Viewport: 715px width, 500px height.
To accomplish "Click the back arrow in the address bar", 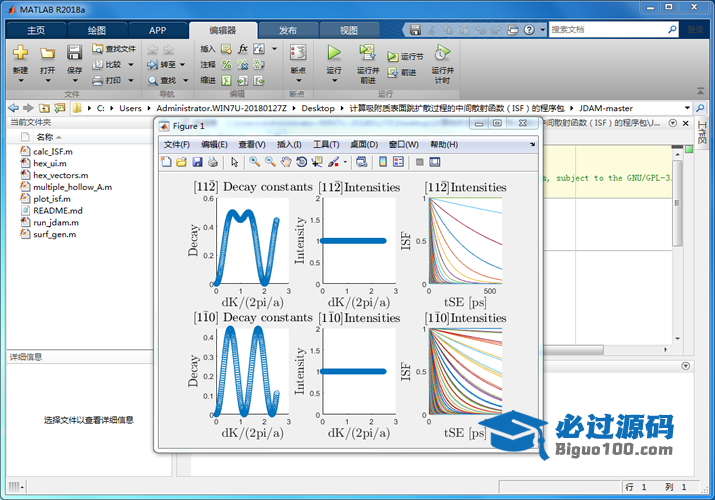I will 14,108.
